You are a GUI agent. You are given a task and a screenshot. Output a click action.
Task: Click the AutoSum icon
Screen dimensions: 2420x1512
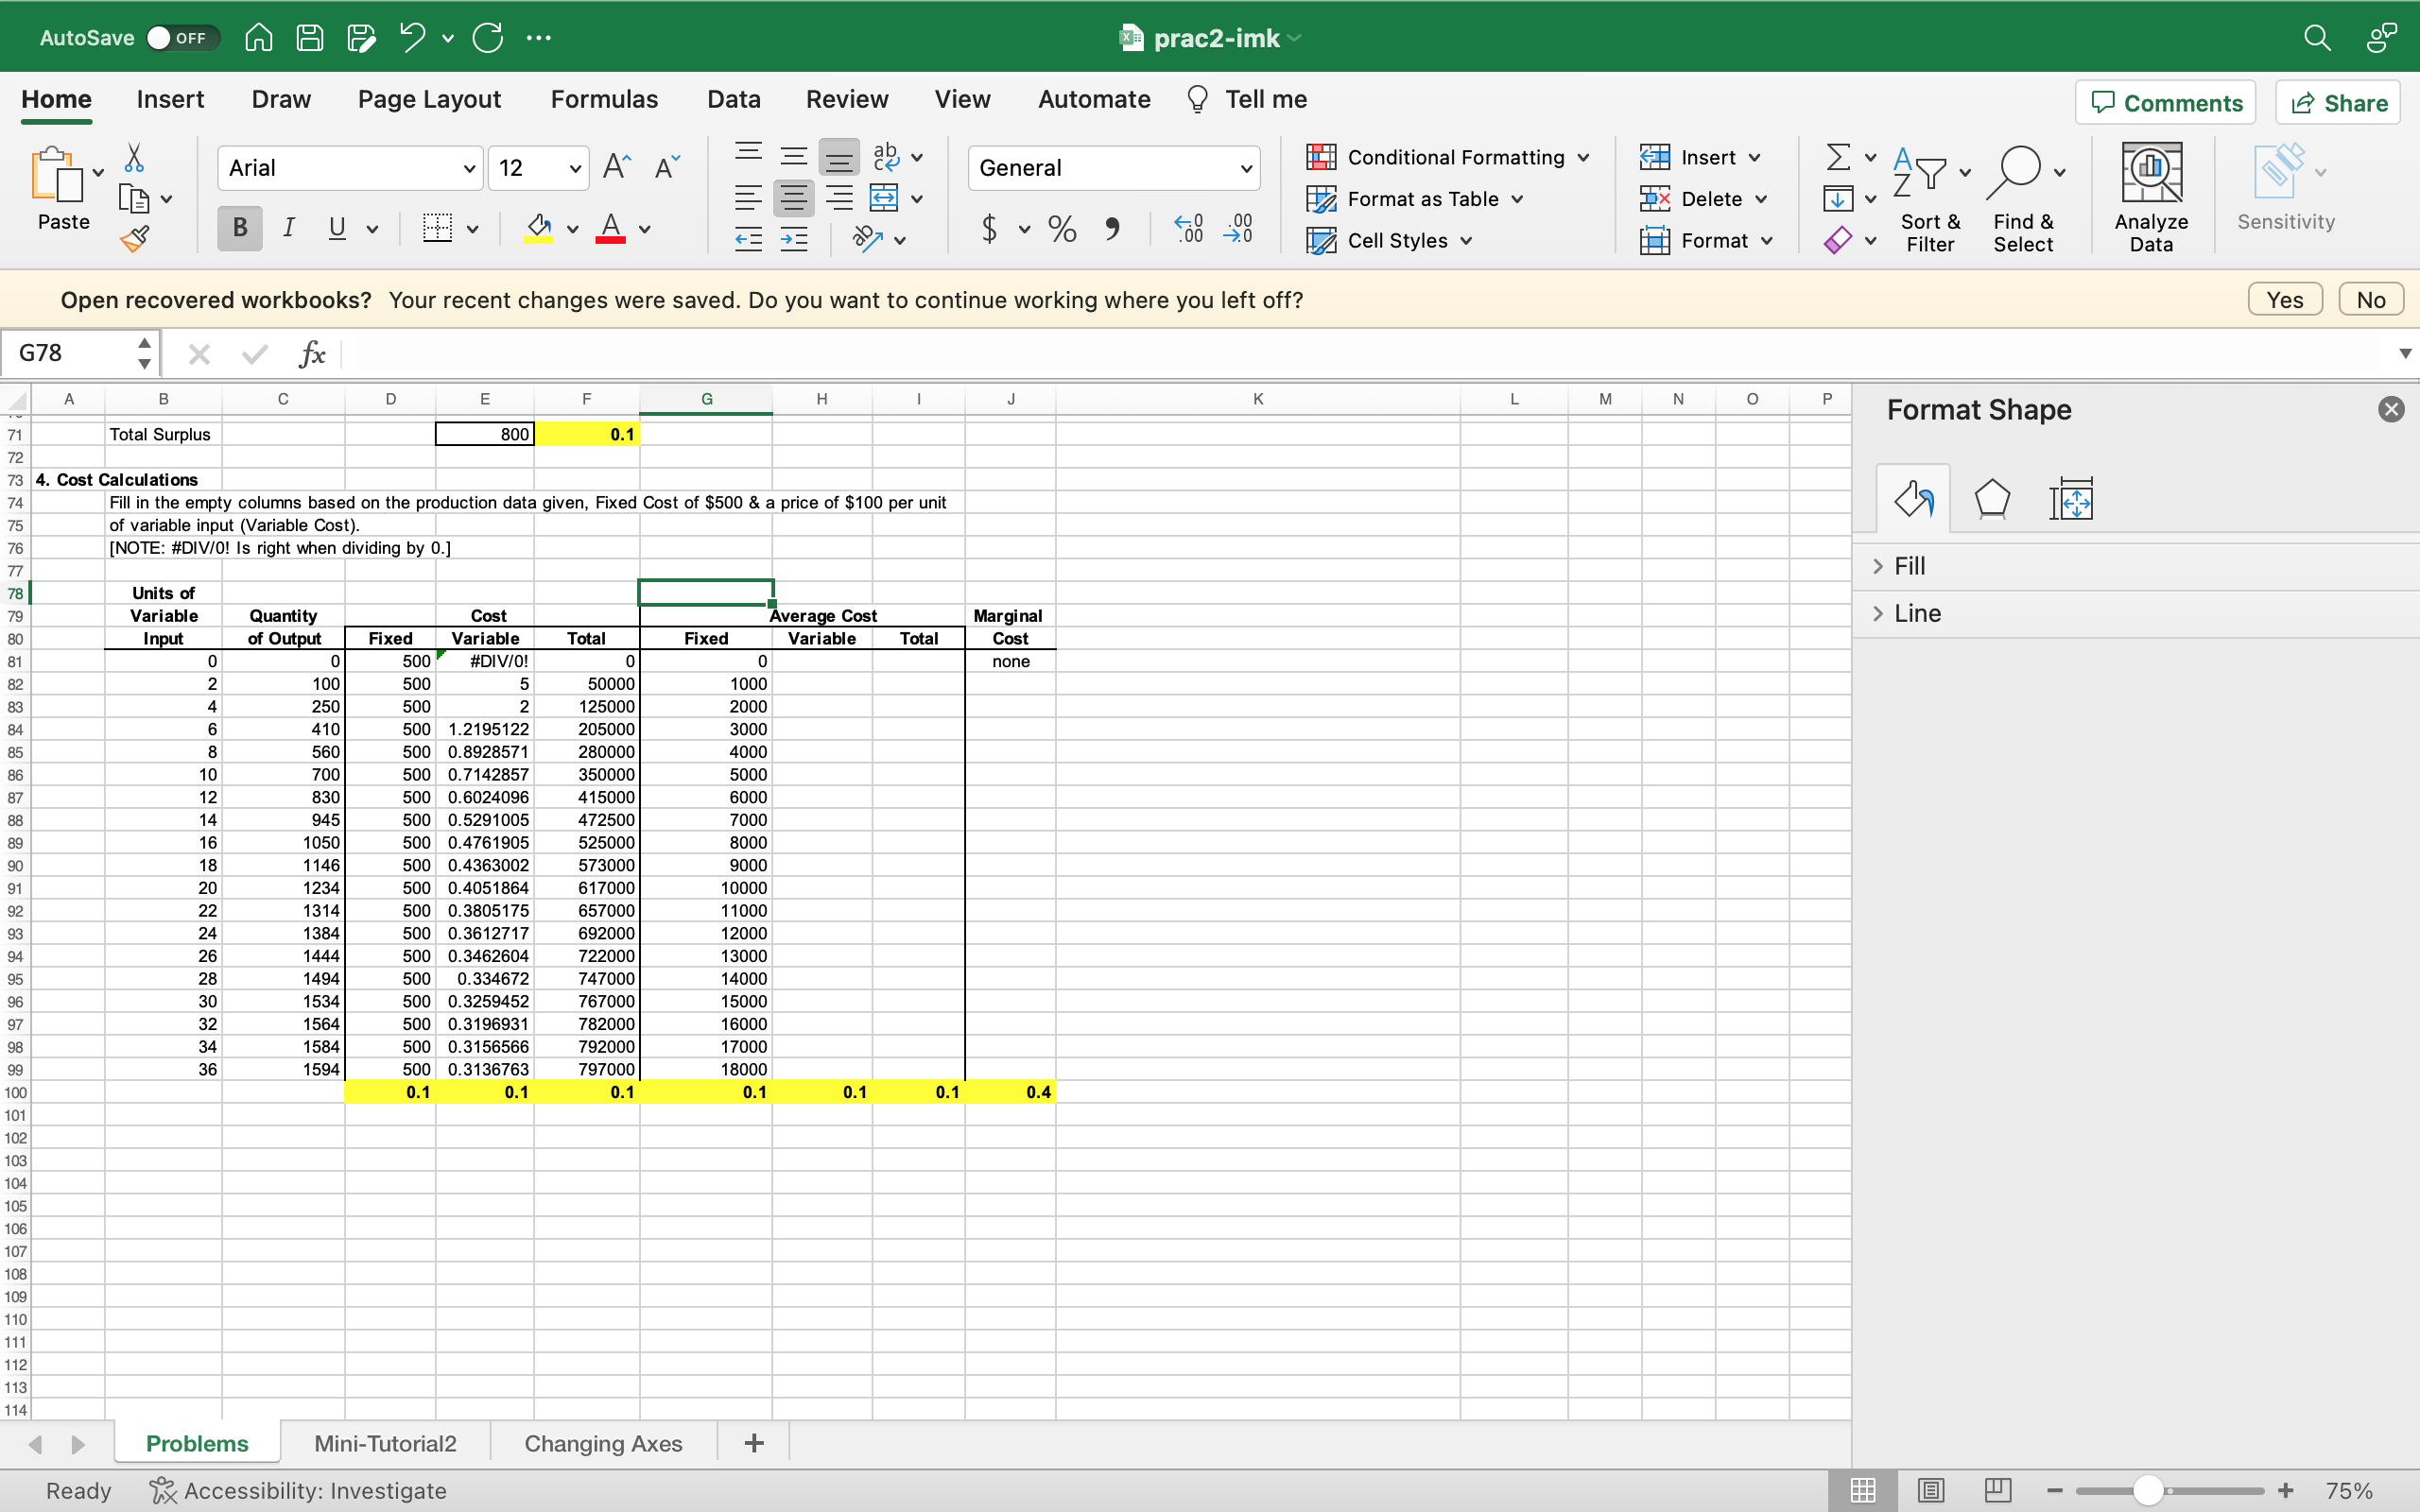click(1836, 157)
